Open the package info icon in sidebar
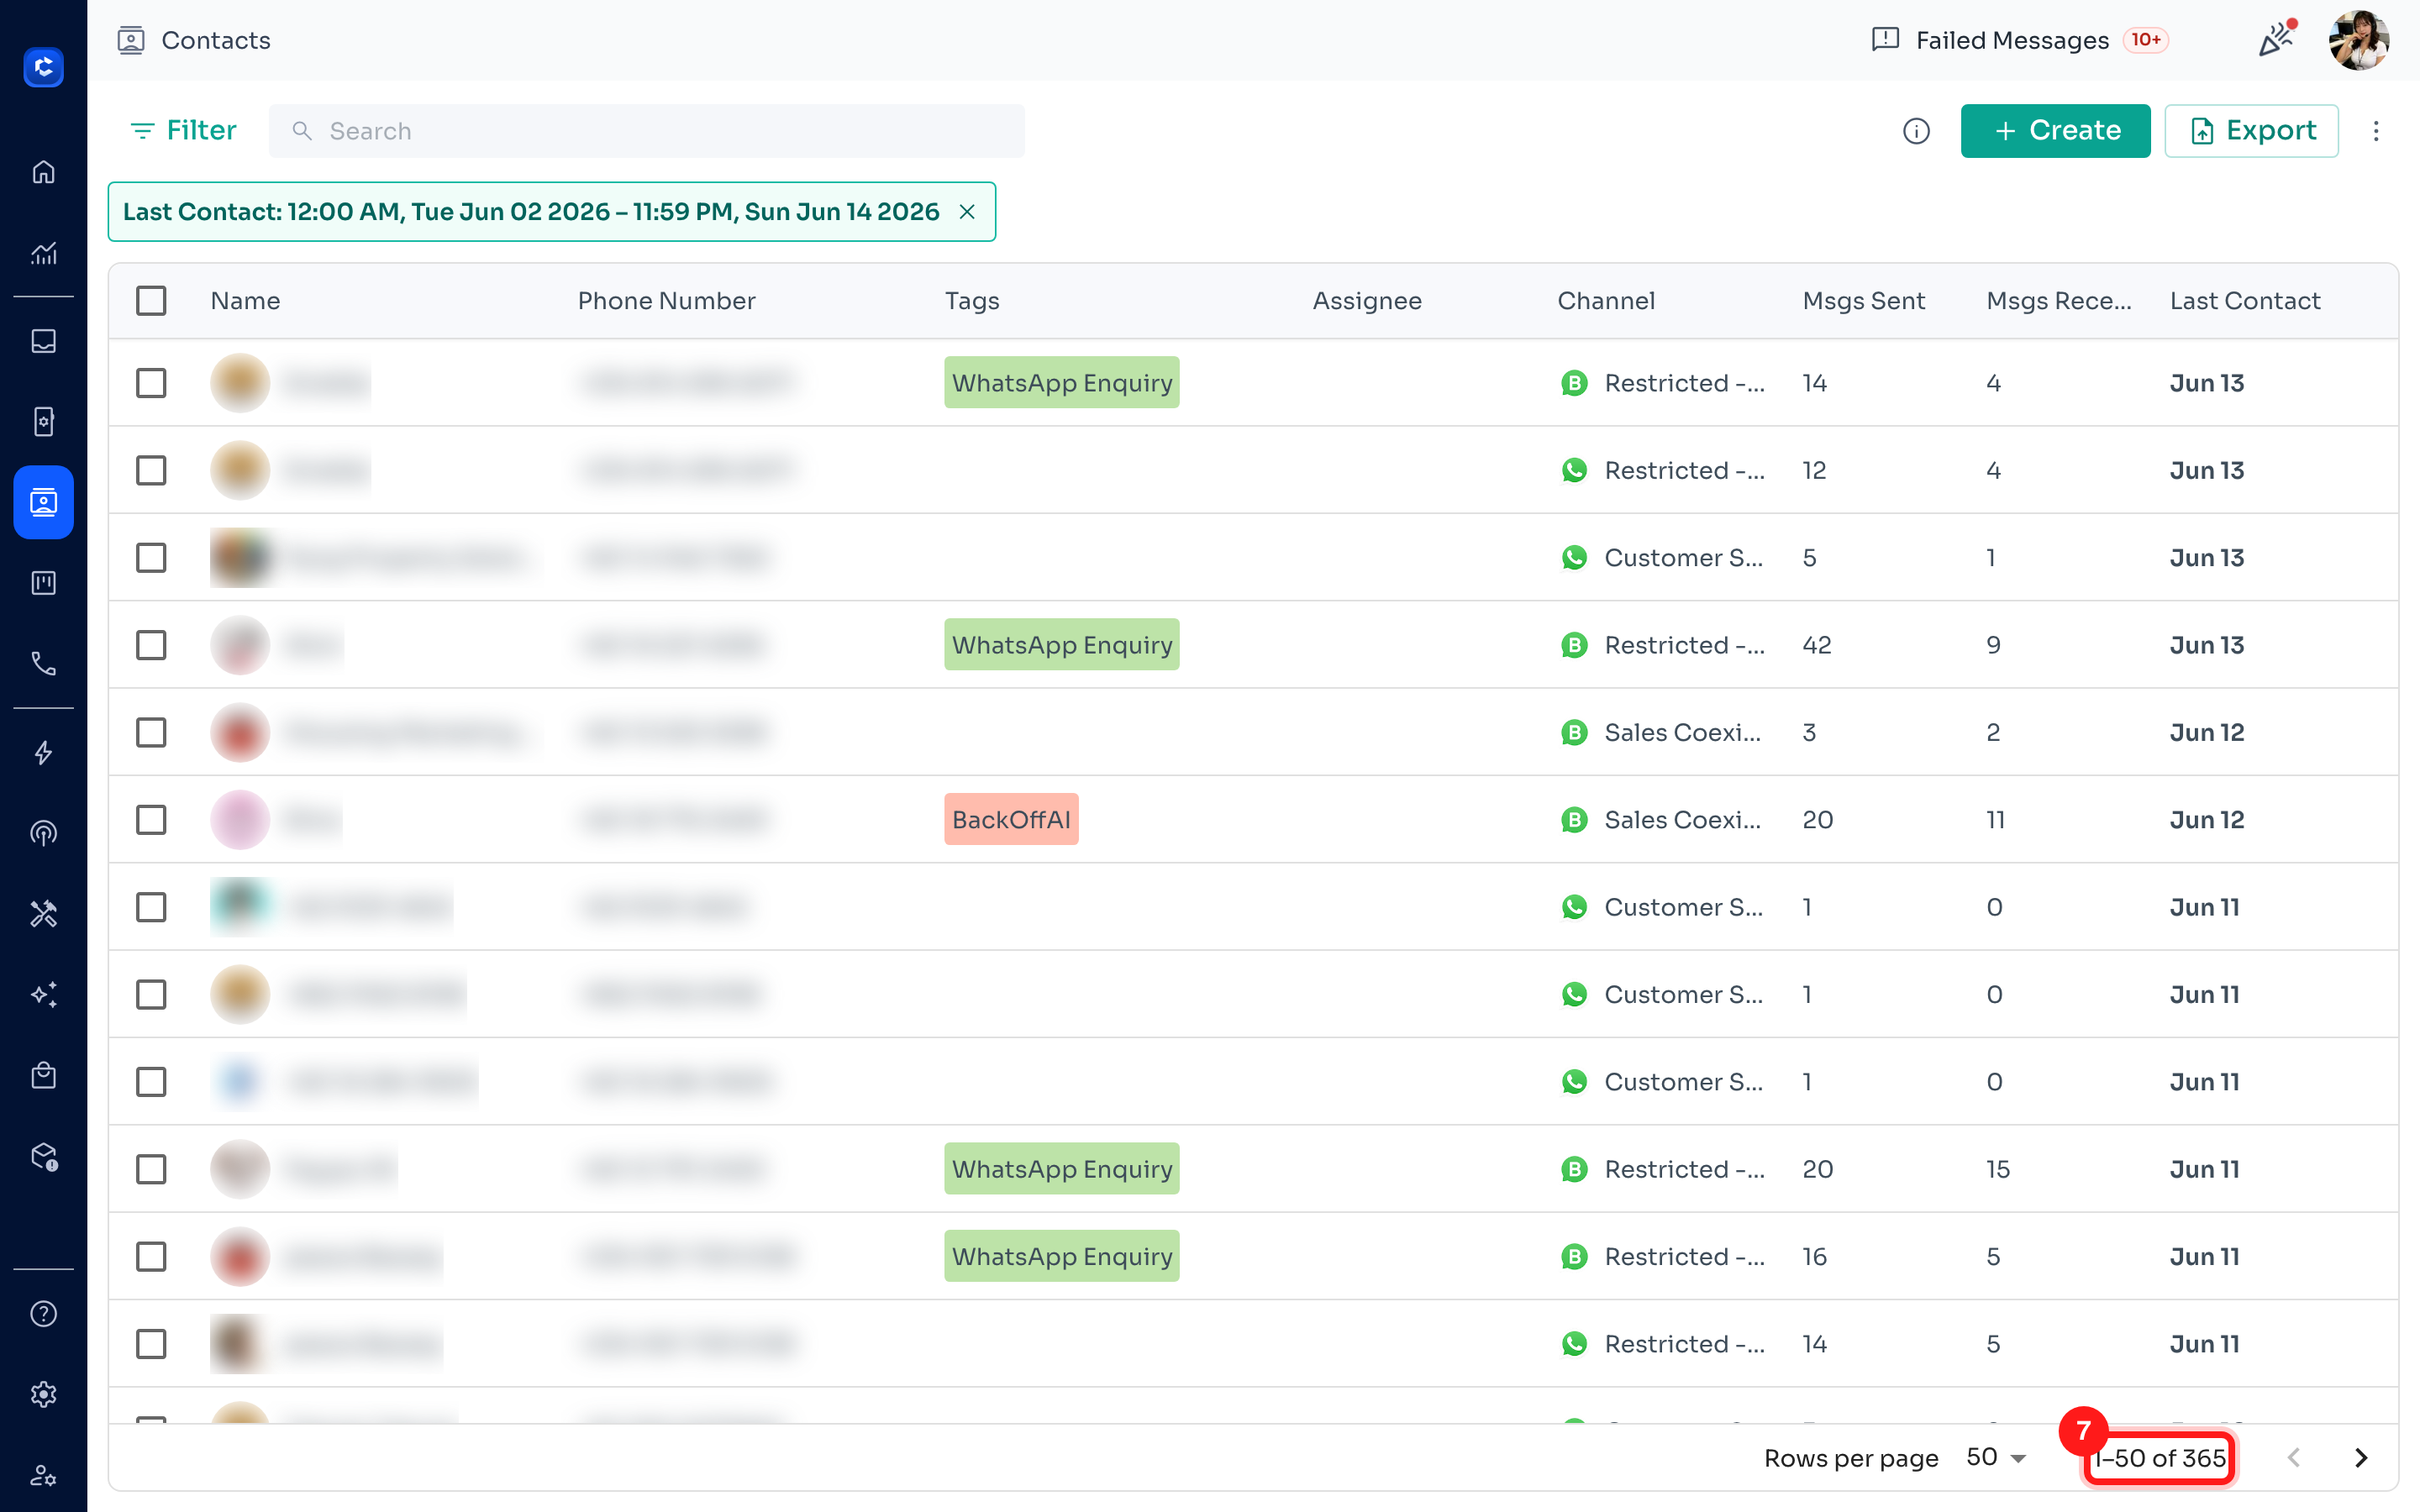 (x=43, y=1156)
